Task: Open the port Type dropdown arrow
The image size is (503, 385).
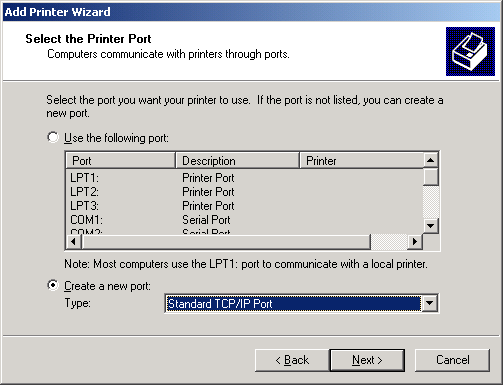Action: click(x=430, y=303)
